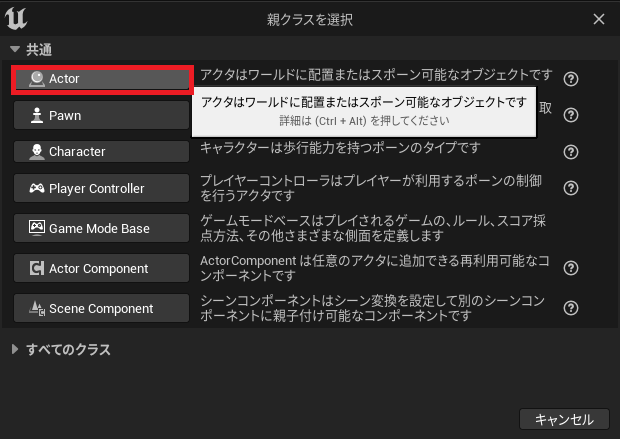This screenshot has height=439, width=620.
Task: Close the 親クラスを選択 dialog
Action: pyautogui.click(x=599, y=19)
